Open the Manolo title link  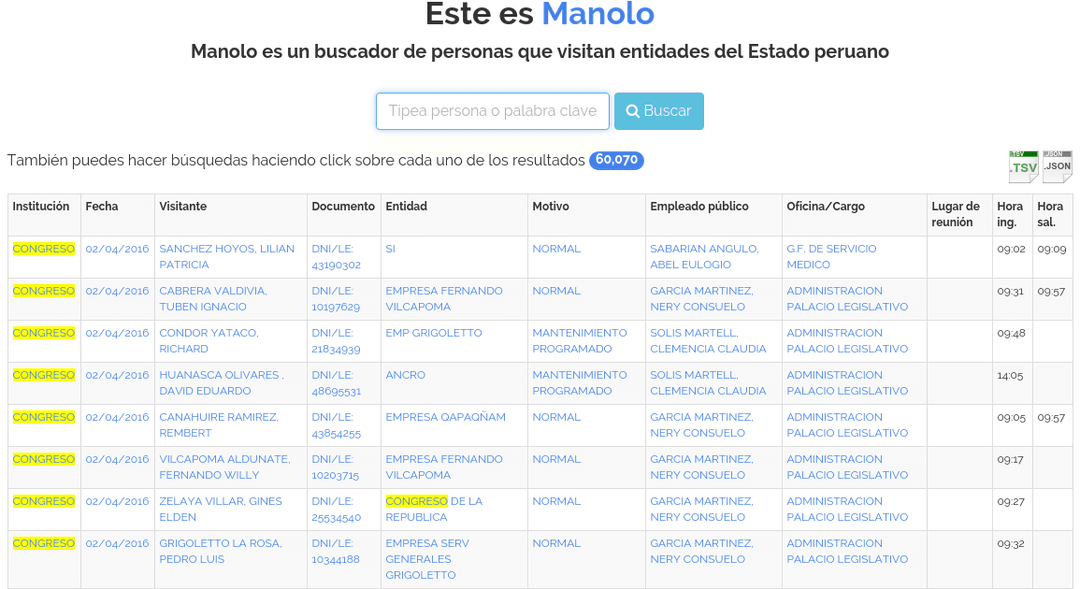point(598,14)
